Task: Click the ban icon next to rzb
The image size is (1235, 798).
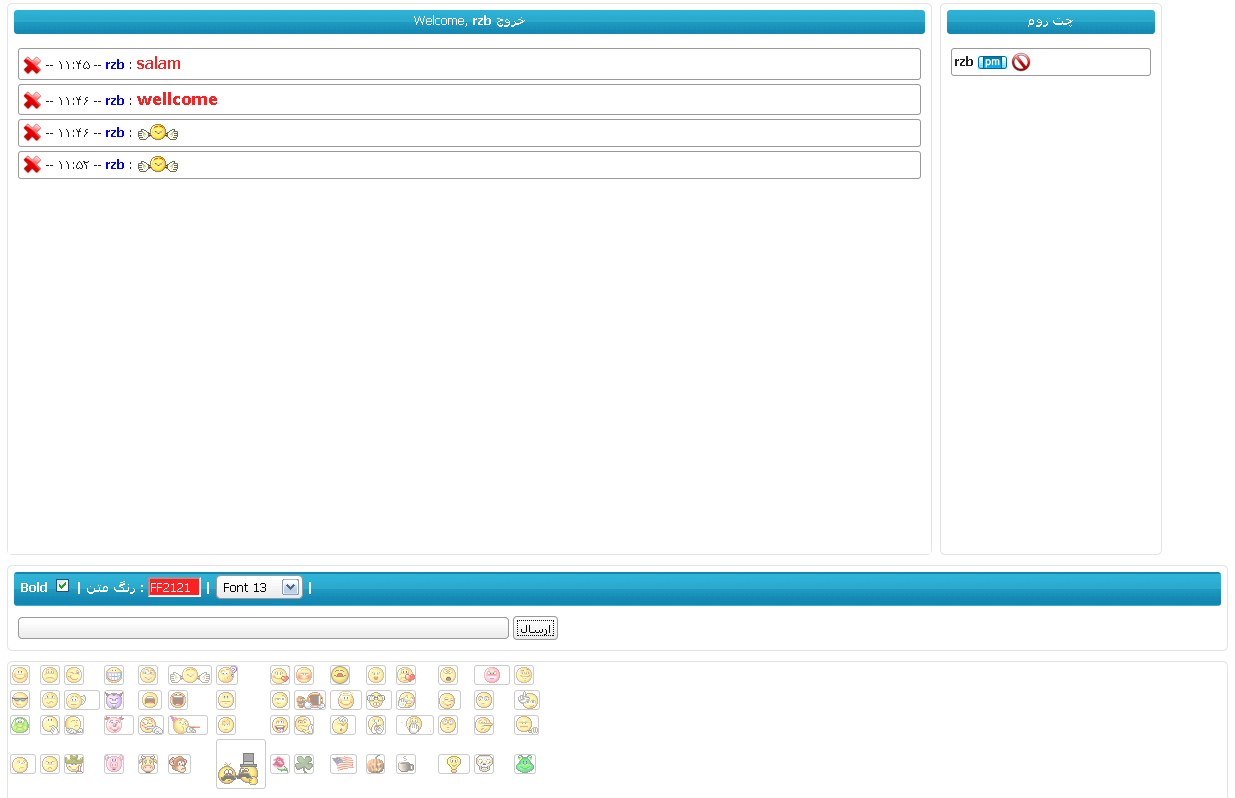Action: point(1020,62)
